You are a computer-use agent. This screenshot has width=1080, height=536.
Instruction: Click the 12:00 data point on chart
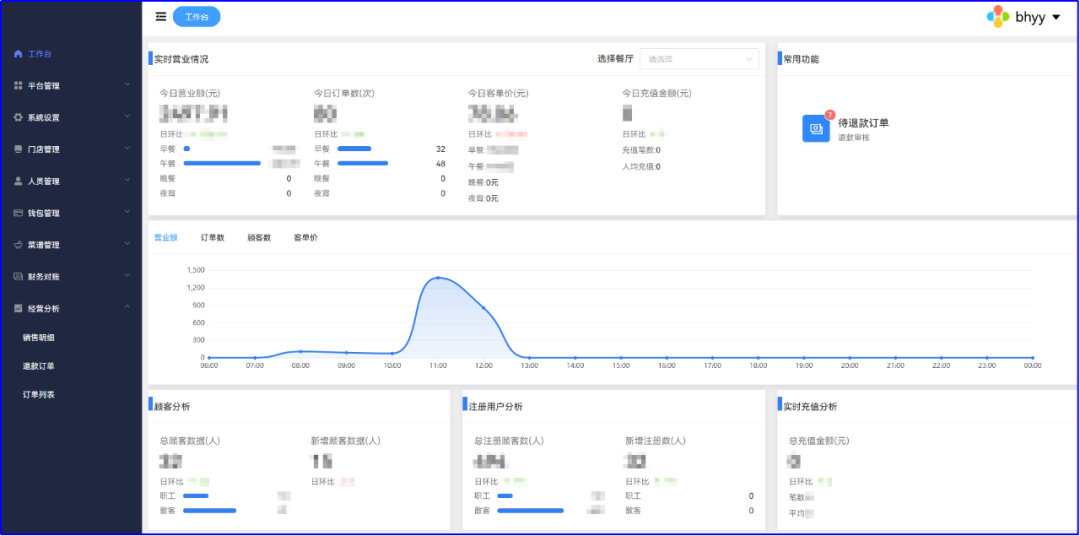pyautogui.click(x=484, y=308)
